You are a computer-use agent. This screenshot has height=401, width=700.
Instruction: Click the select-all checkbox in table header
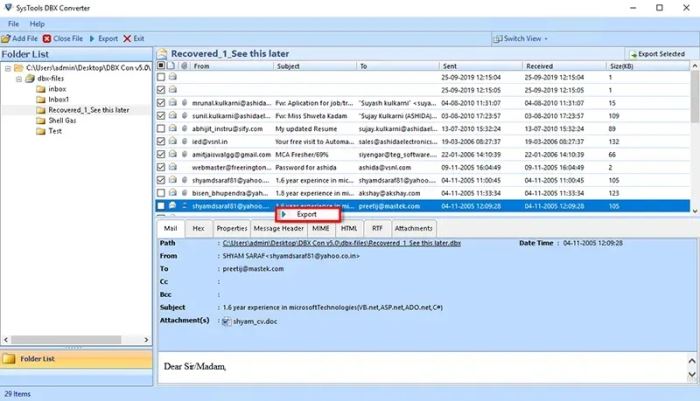(x=161, y=66)
